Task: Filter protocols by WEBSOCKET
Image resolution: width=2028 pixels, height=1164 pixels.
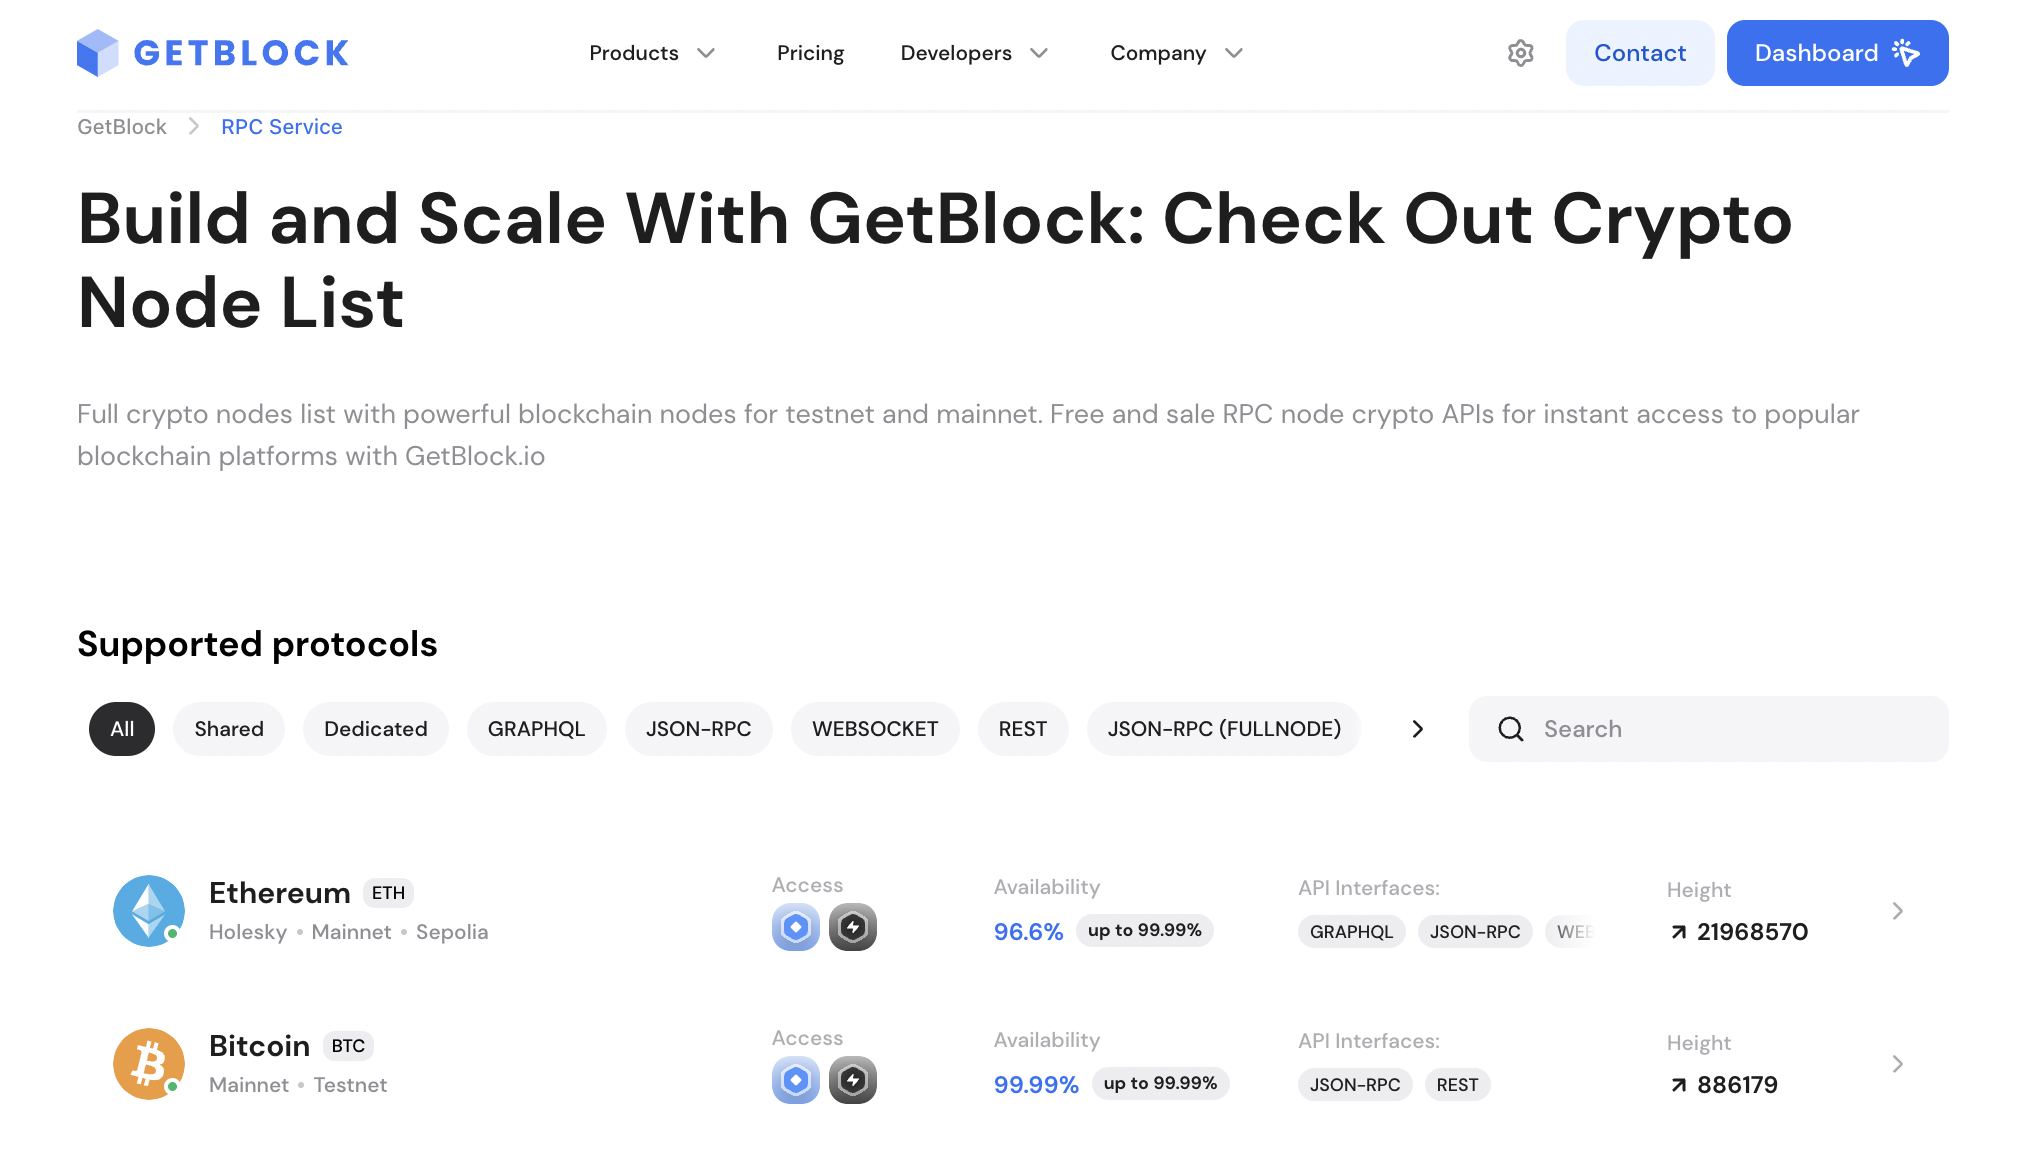Action: tap(875, 729)
